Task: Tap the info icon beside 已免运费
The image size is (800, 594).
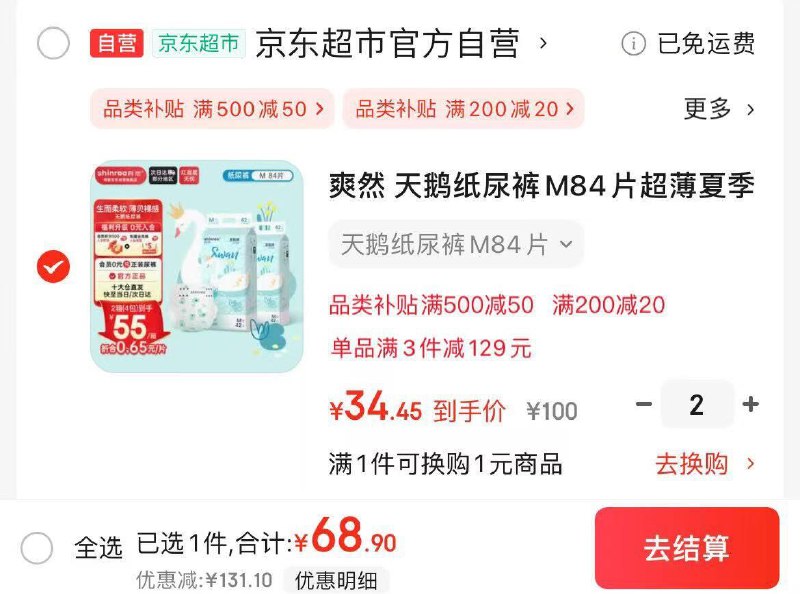Action: pyautogui.click(x=633, y=43)
